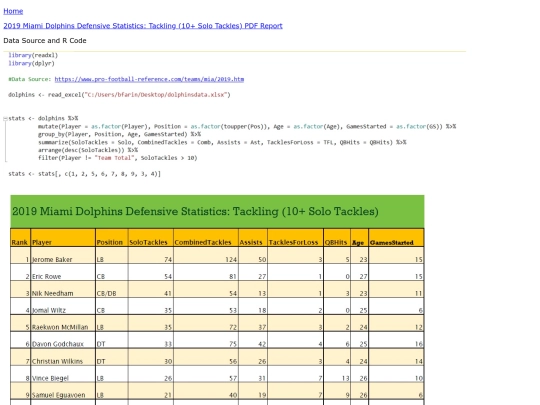Click the Age column header
The height and width of the screenshot is (405, 540).
(x=360, y=238)
